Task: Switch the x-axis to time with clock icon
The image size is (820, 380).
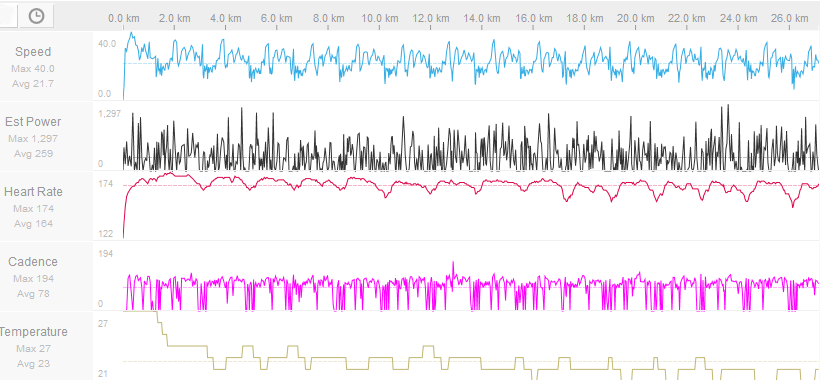Action: pyautogui.click(x=36, y=16)
